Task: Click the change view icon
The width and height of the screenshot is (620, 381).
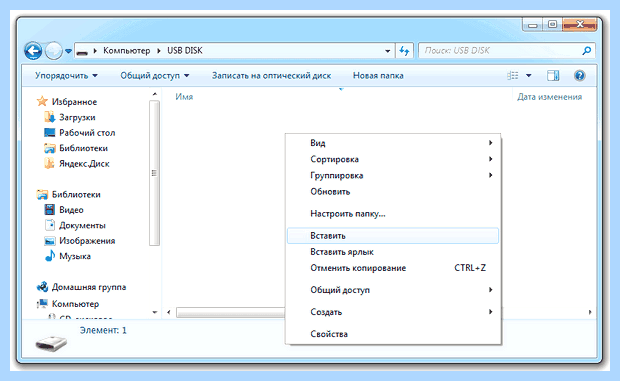Action: pyautogui.click(x=512, y=75)
